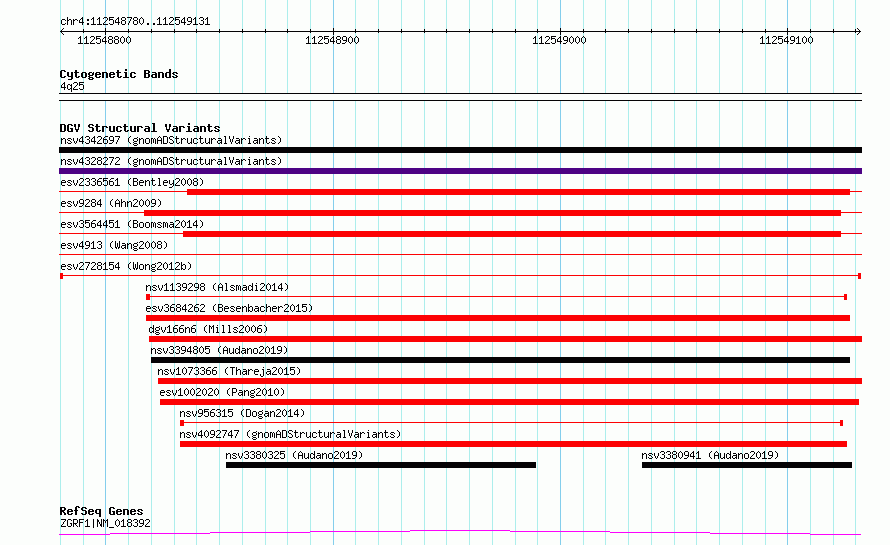This screenshot has height=545, width=890.
Task: Open the DGV Structural Variants track heading
Action: [140, 128]
